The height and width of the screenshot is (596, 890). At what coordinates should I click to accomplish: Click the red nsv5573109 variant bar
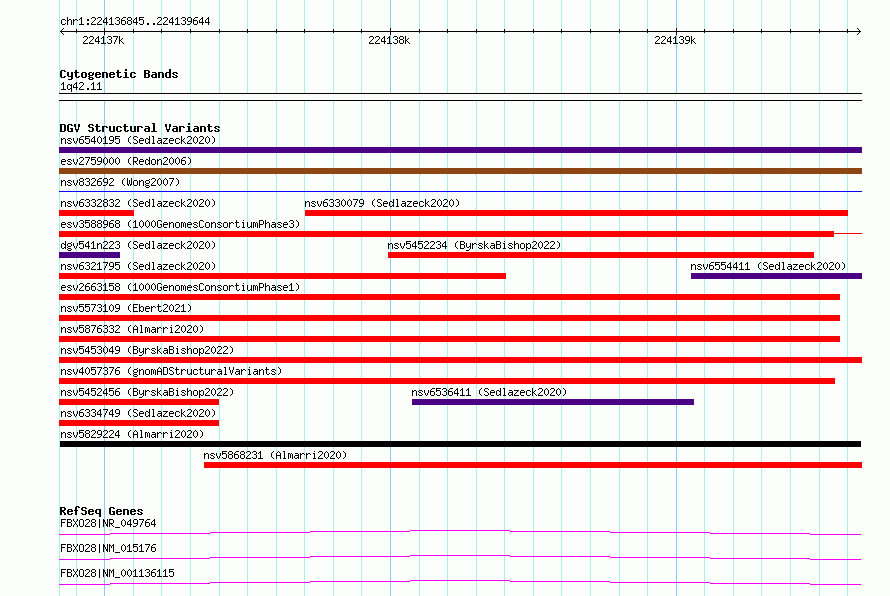point(450,318)
